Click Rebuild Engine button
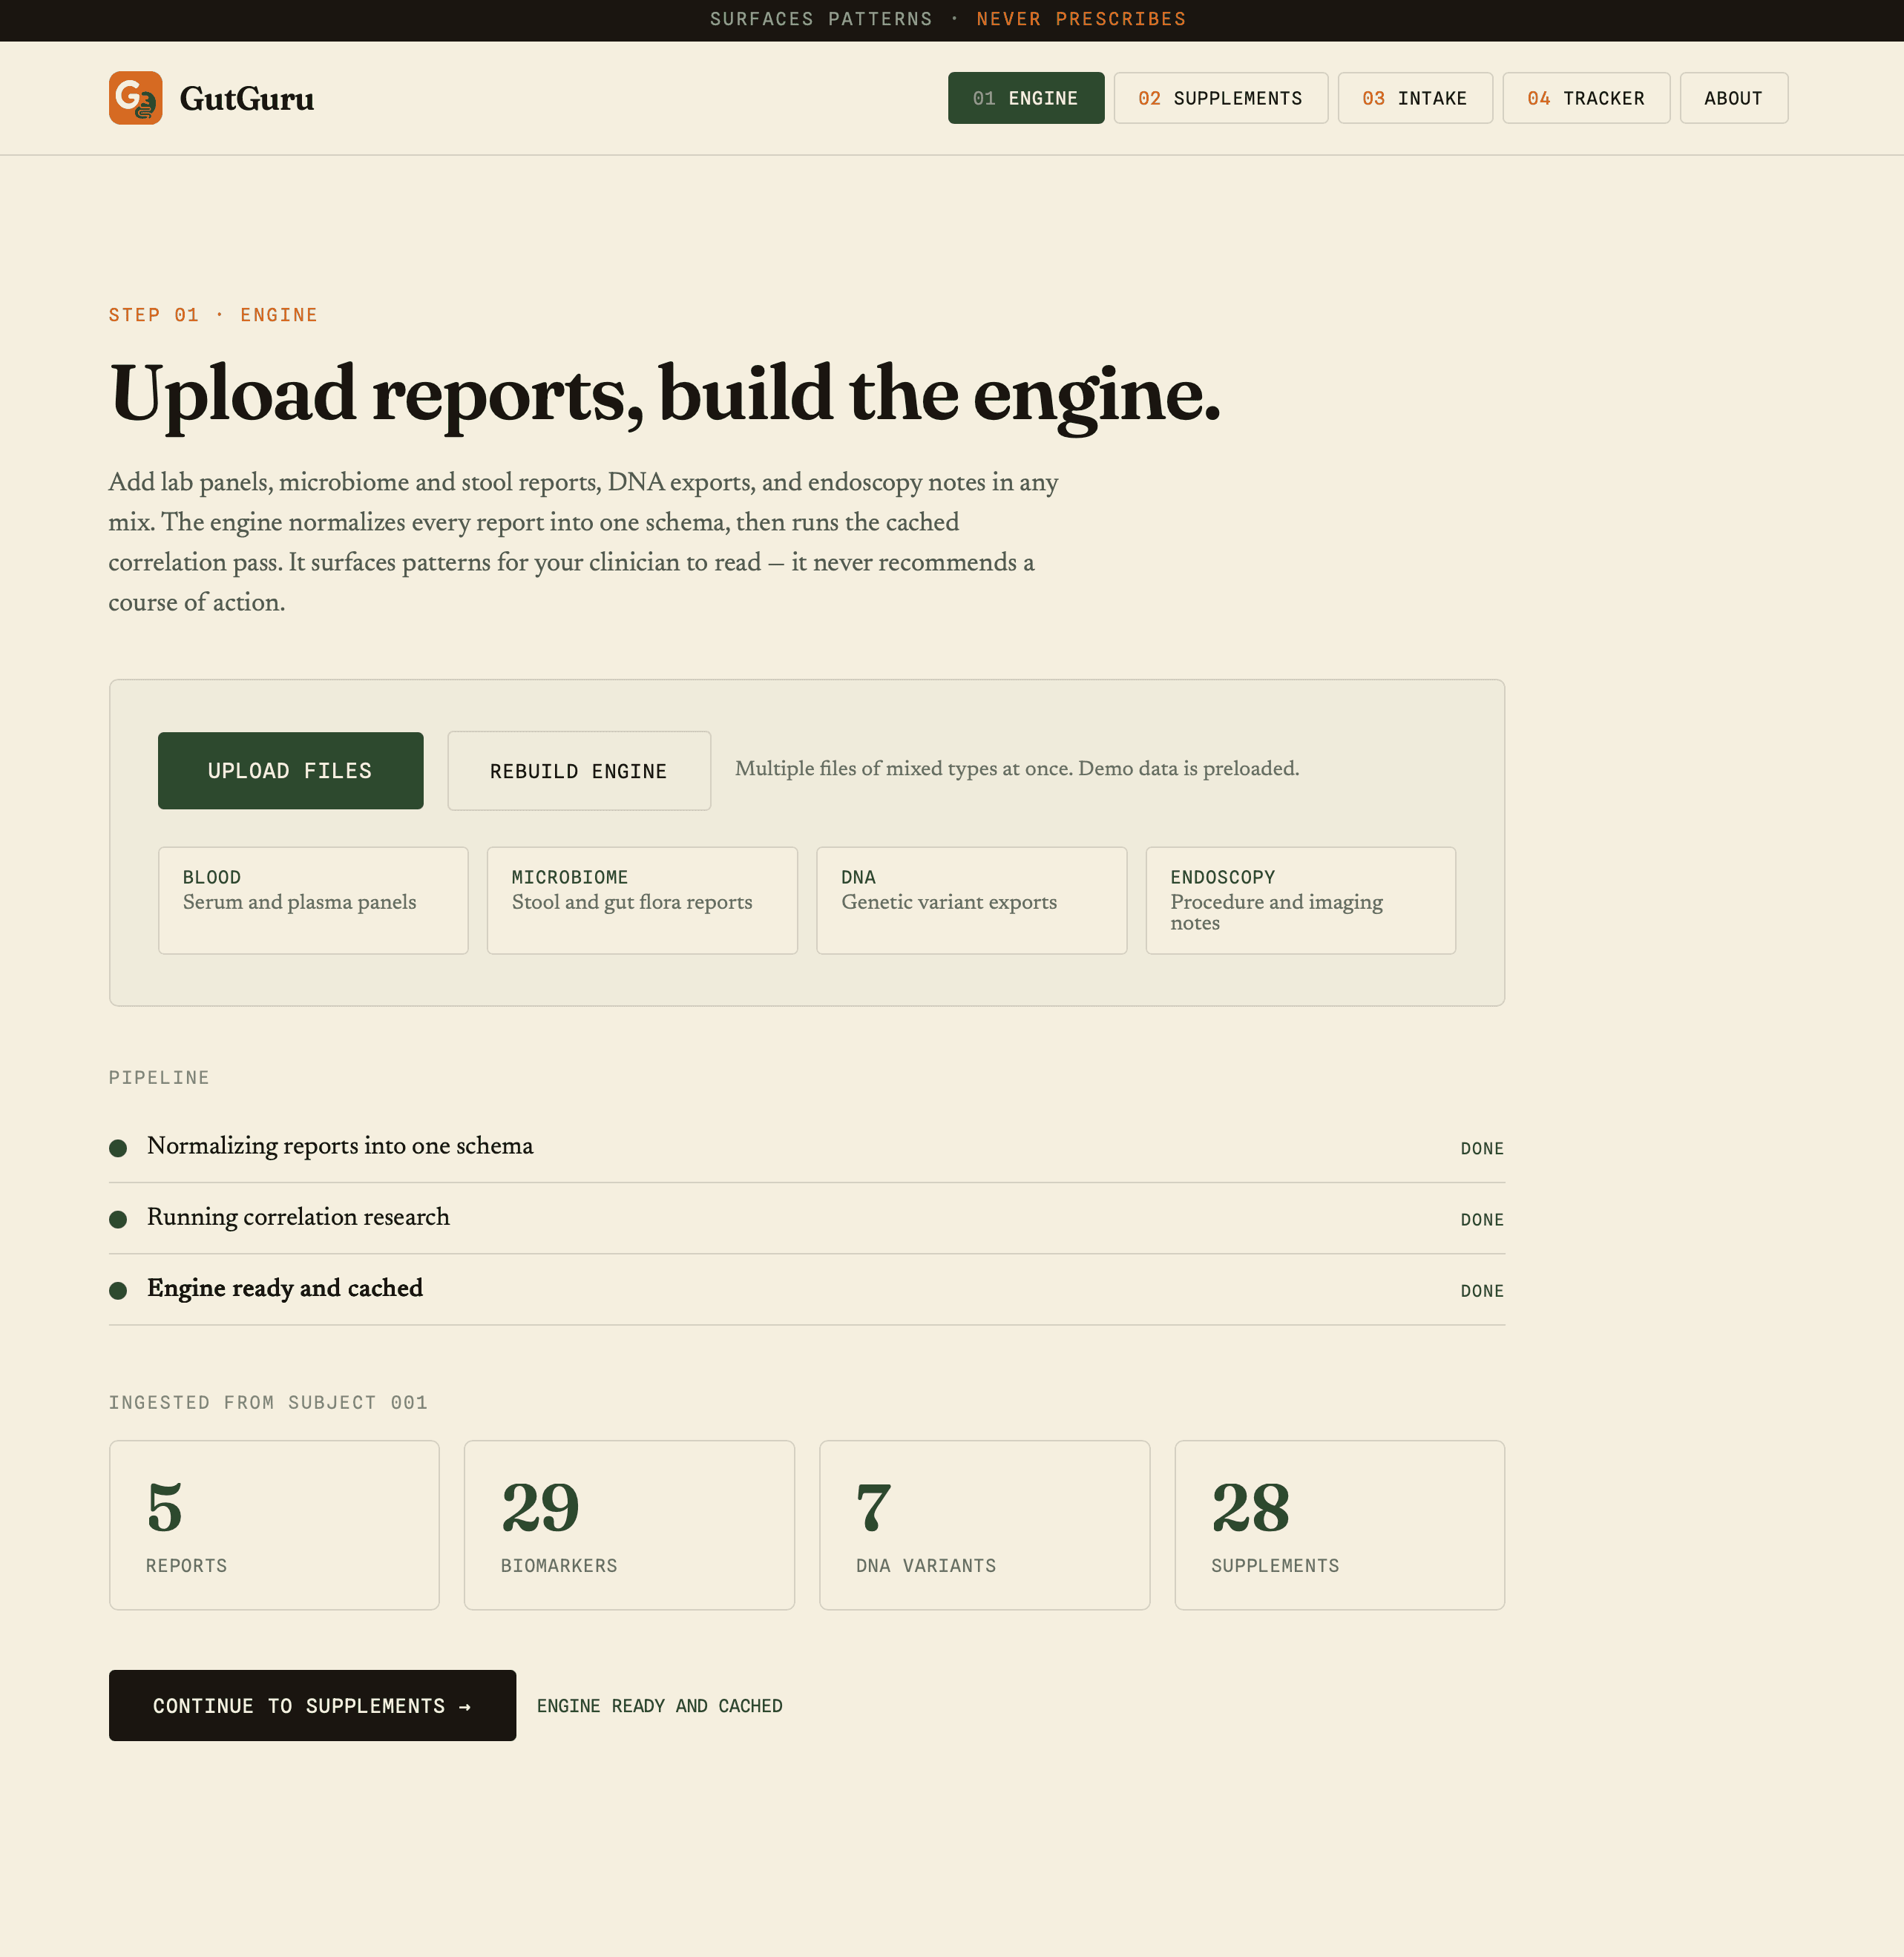The height and width of the screenshot is (1957, 1904). tap(579, 771)
